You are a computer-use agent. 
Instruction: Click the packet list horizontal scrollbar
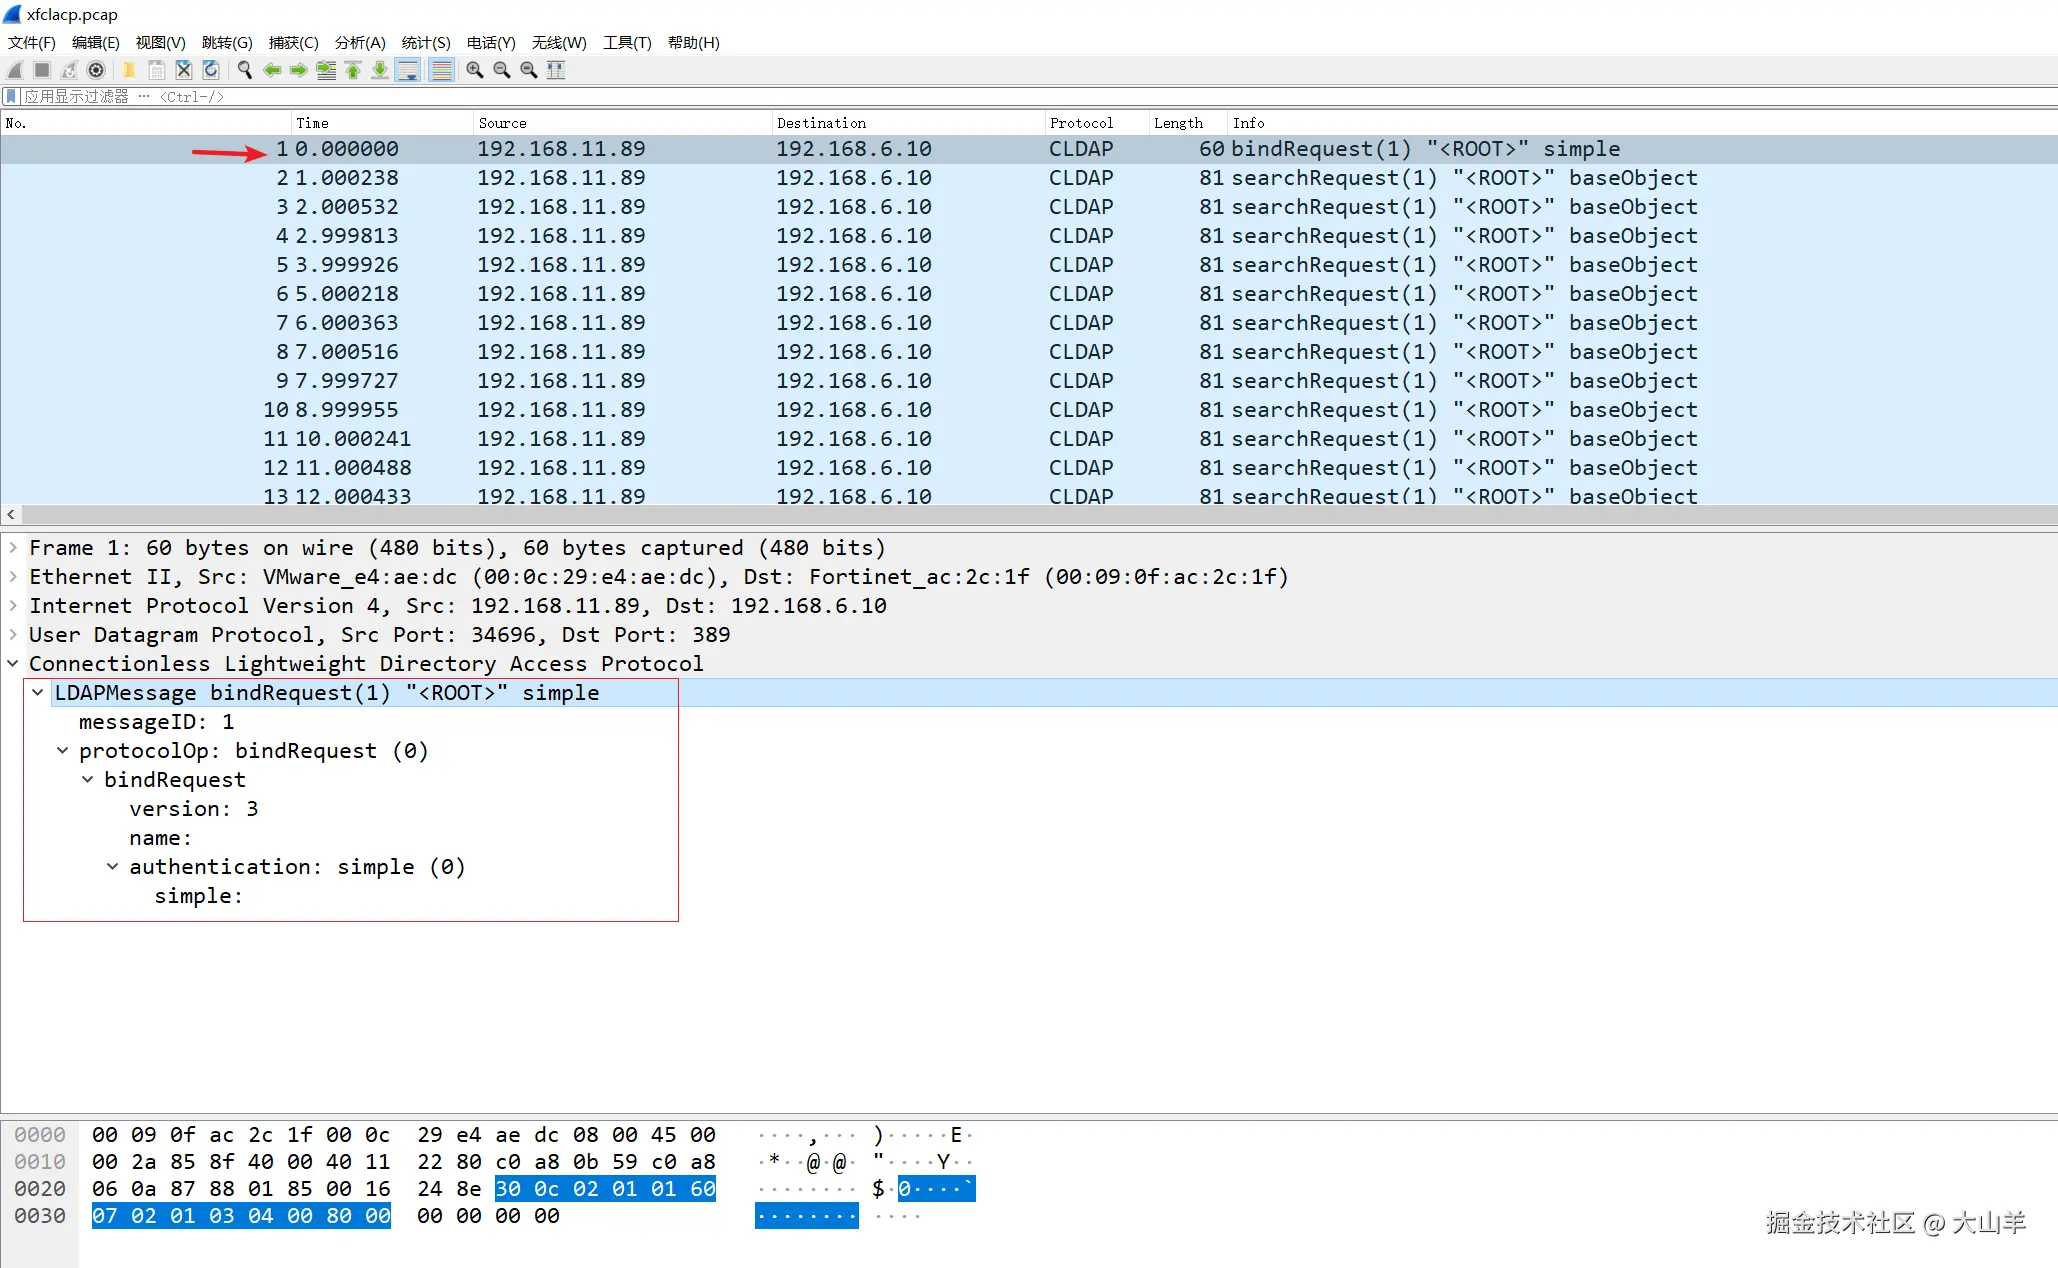pyautogui.click(x=1000, y=514)
